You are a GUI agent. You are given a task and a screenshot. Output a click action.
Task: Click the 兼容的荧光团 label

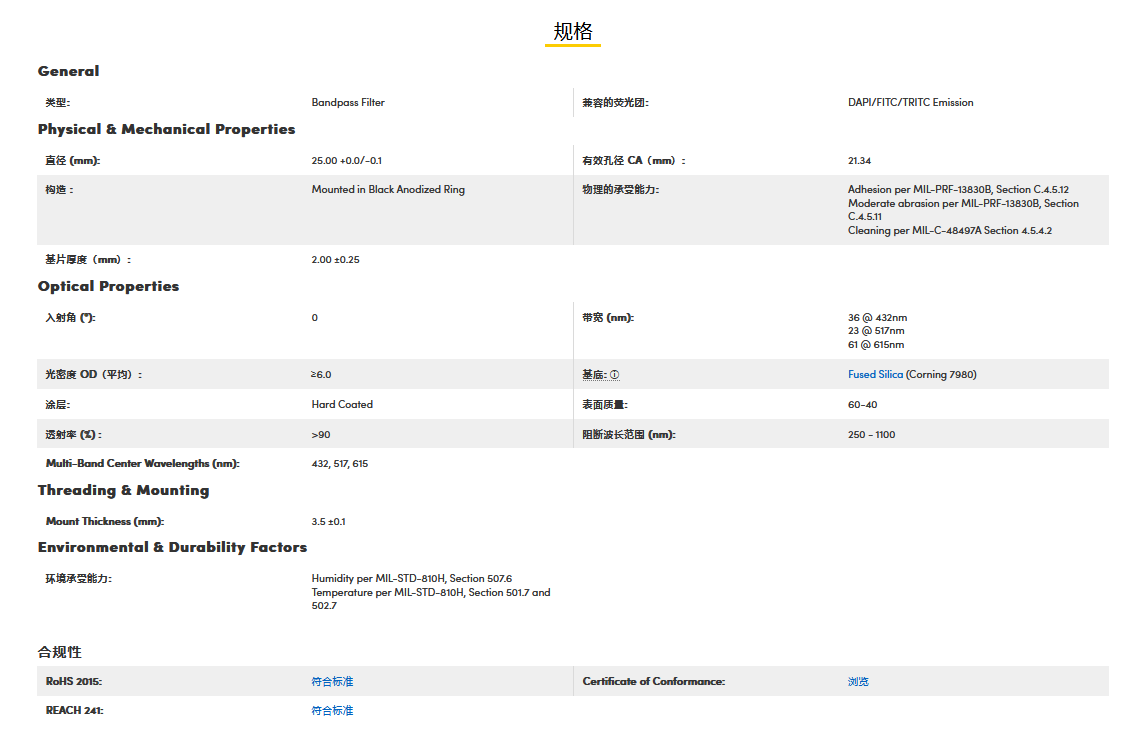[x=615, y=102]
